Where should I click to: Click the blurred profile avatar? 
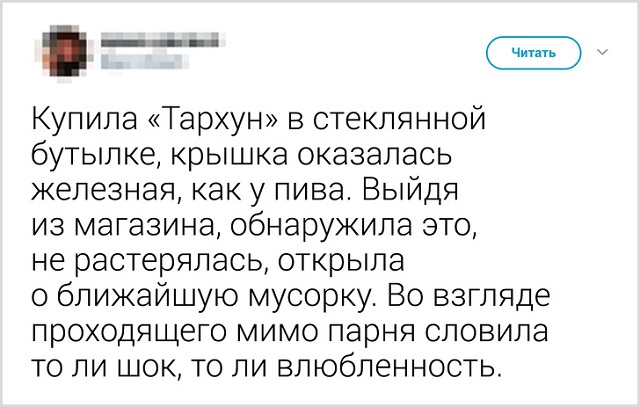click(64, 50)
